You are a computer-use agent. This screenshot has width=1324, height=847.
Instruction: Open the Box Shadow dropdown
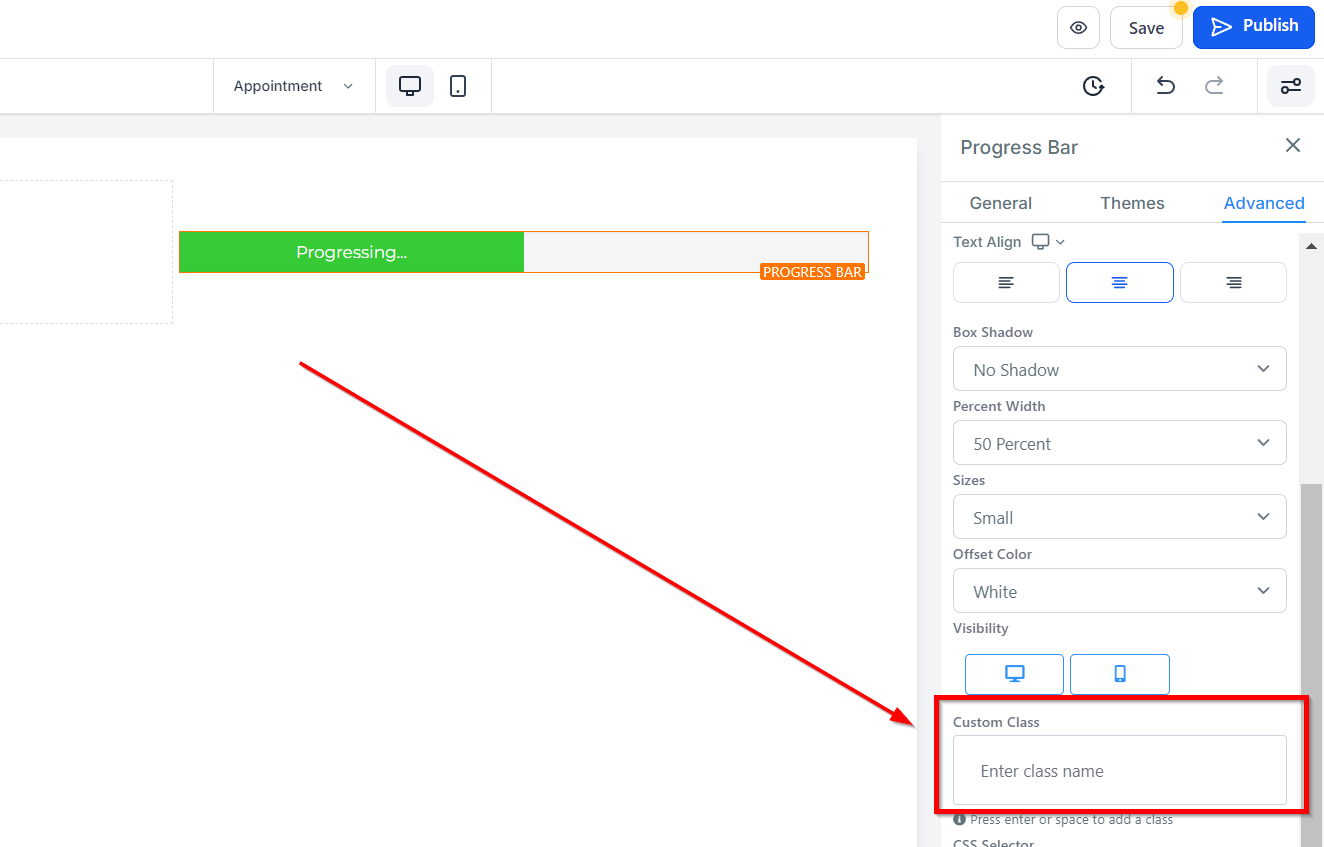1119,370
